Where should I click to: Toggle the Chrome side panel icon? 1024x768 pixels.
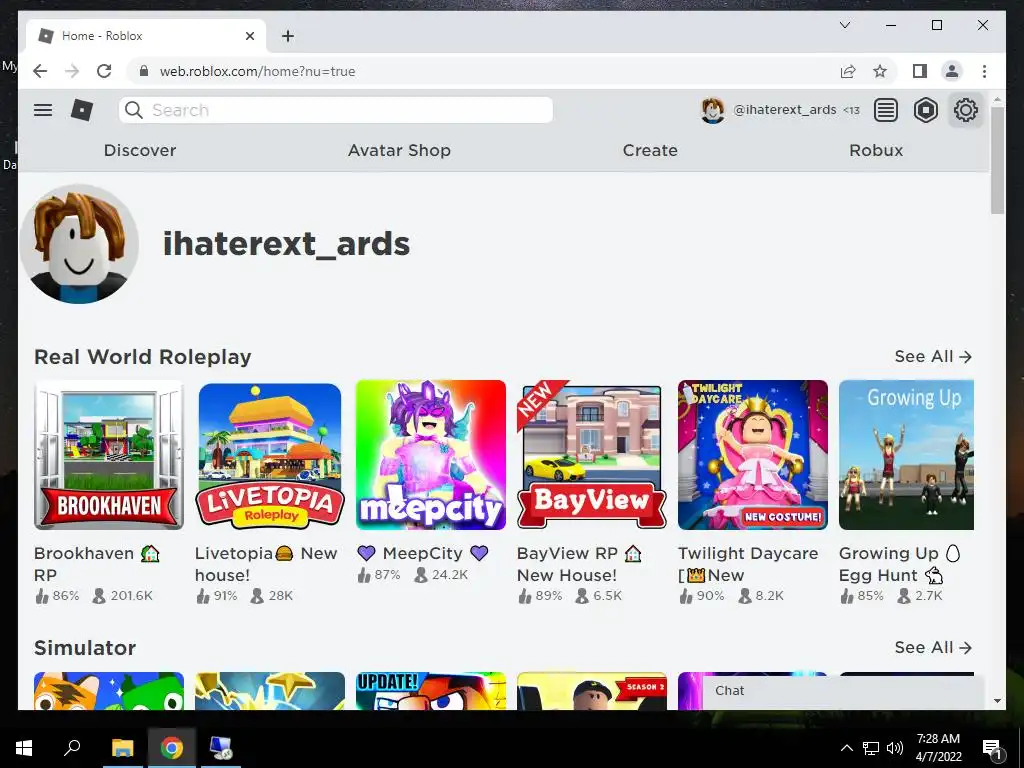pos(920,71)
